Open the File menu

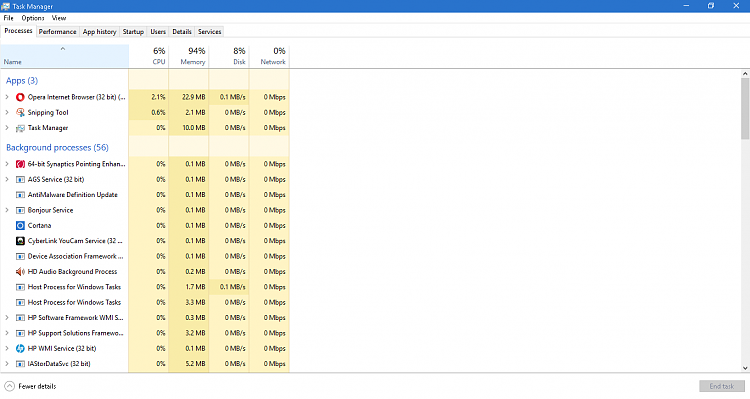9,18
